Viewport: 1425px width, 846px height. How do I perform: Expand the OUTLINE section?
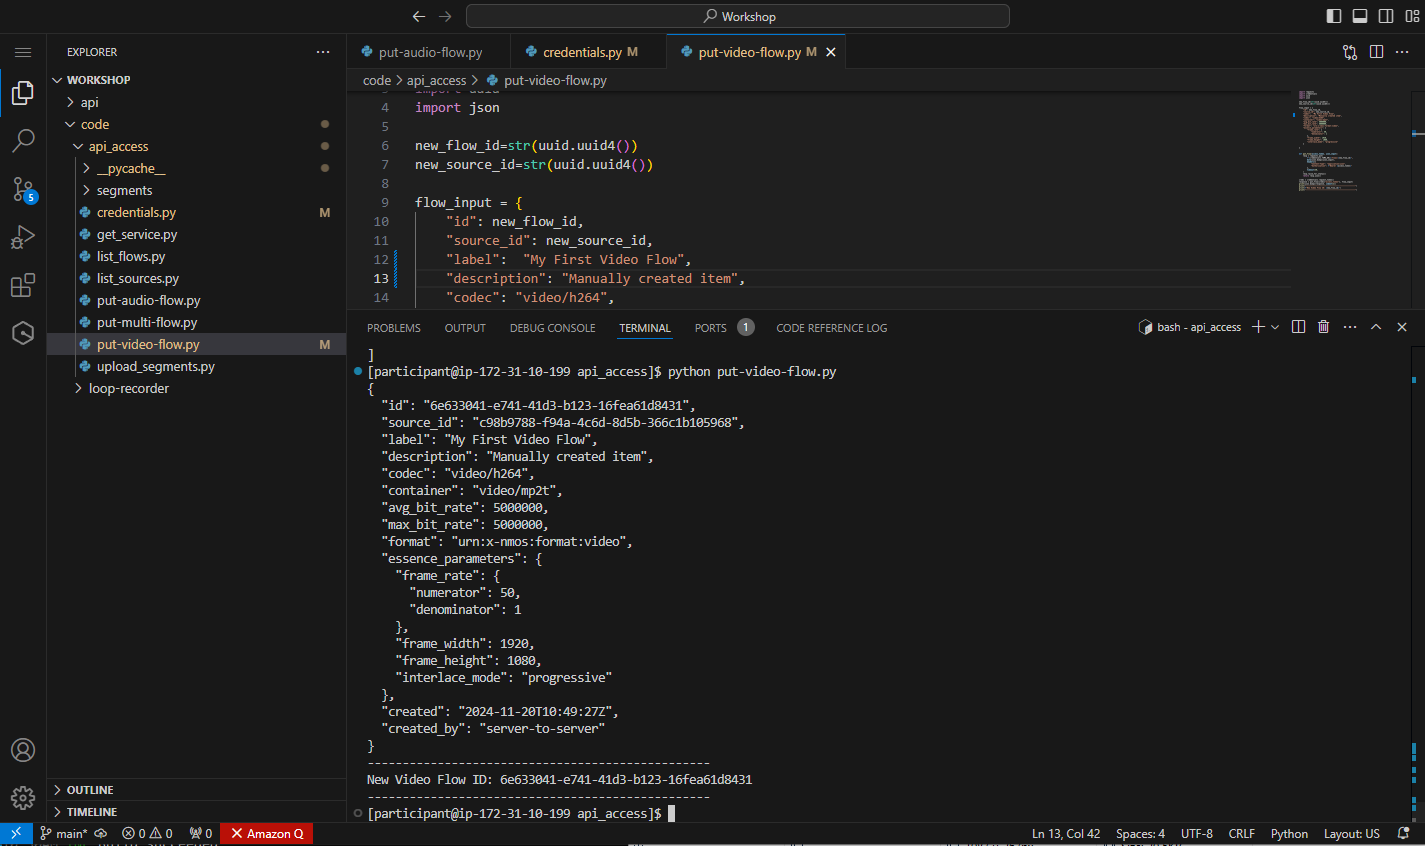click(196, 790)
